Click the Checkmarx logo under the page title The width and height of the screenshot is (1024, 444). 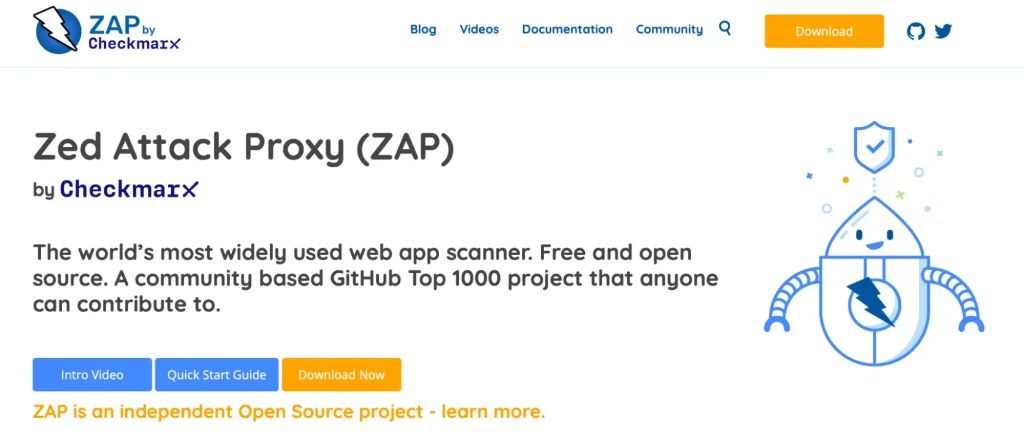(x=129, y=189)
